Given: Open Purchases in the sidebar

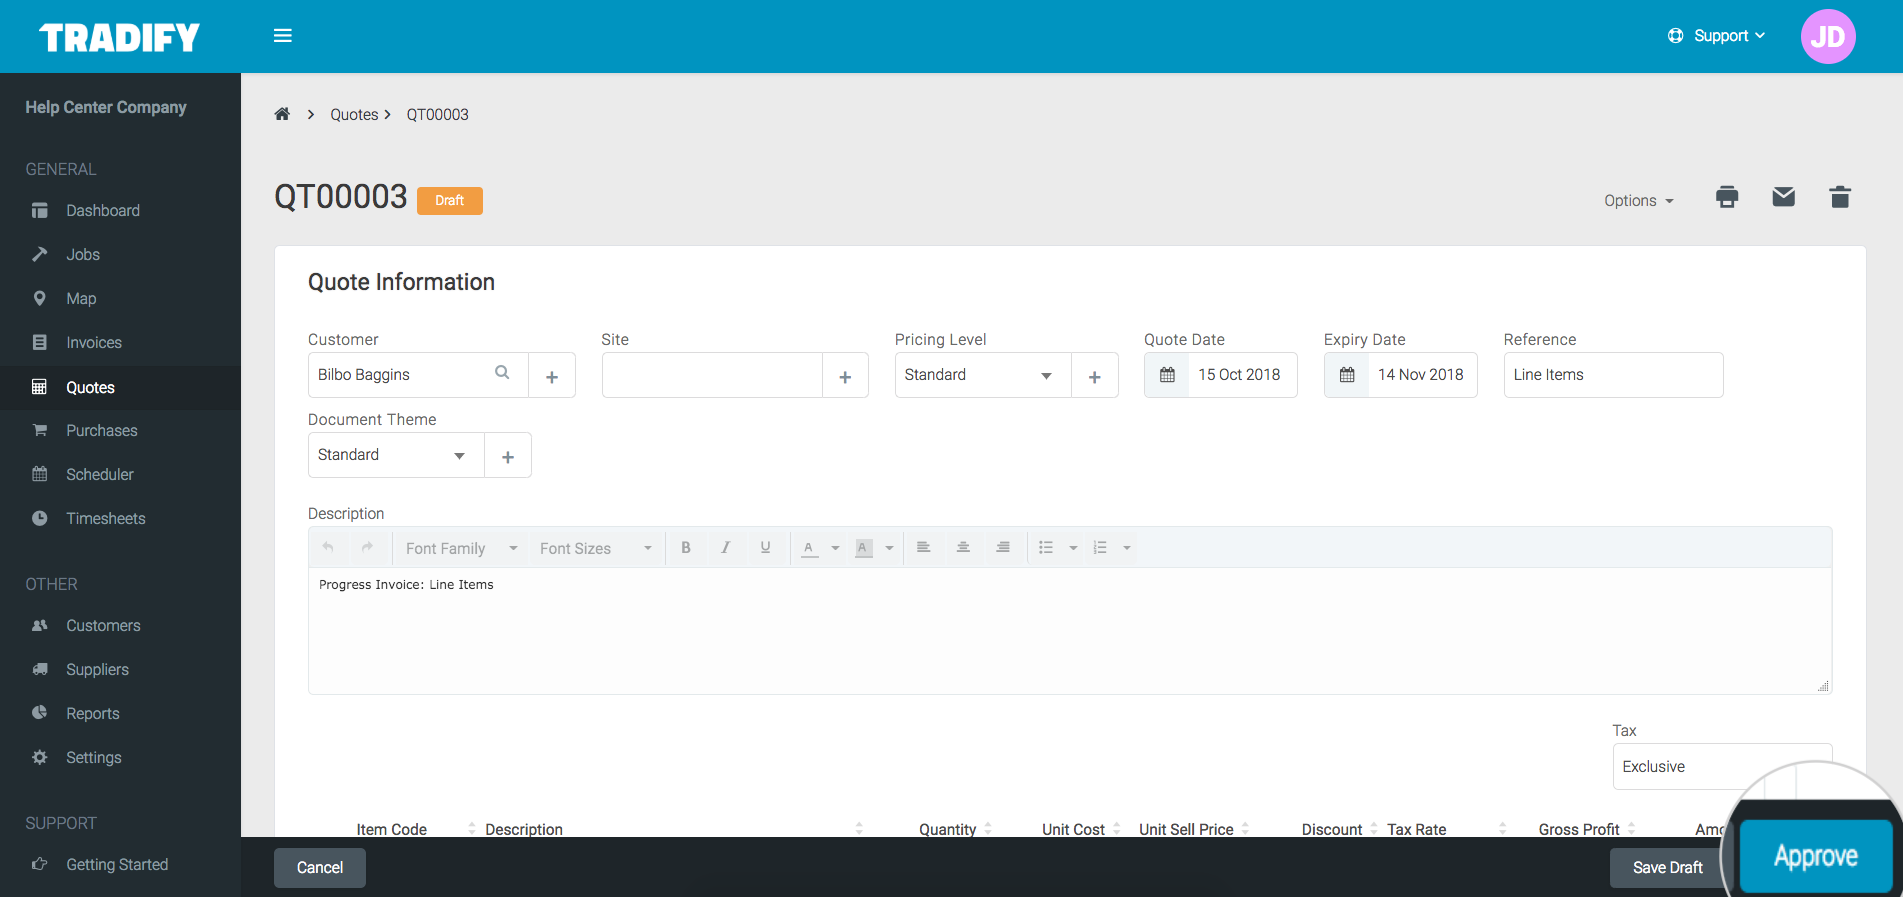Looking at the screenshot, I should pos(102,430).
